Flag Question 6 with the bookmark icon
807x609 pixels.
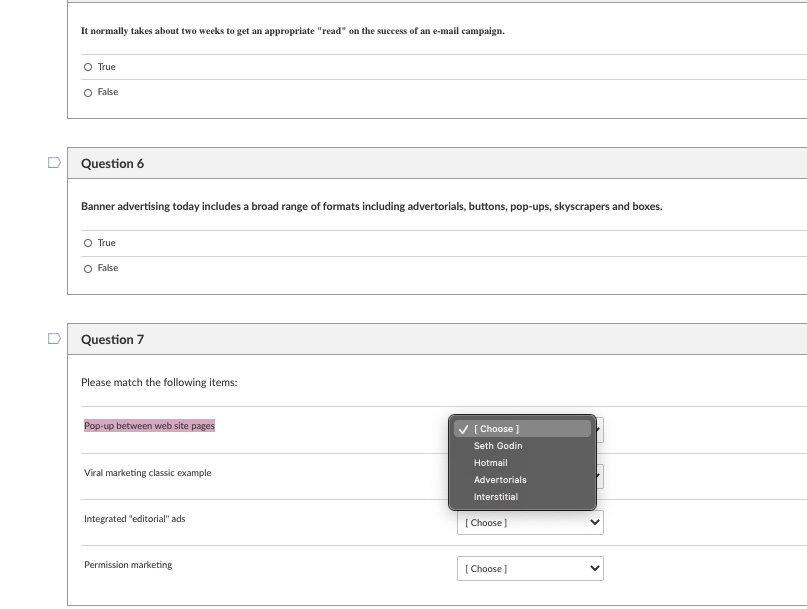click(55, 163)
